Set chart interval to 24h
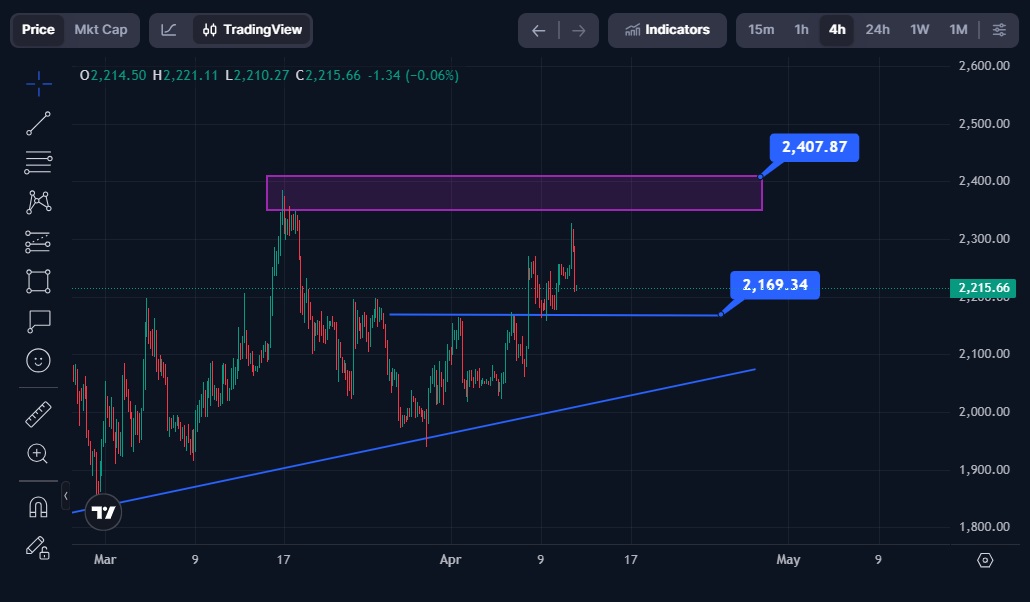 point(878,30)
